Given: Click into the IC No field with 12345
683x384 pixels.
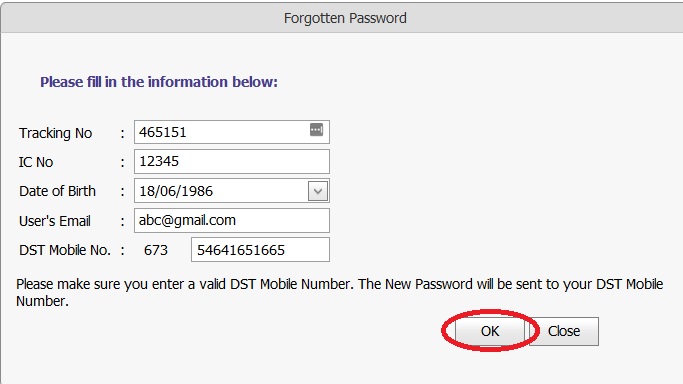Looking at the screenshot, I should click(x=232, y=162).
